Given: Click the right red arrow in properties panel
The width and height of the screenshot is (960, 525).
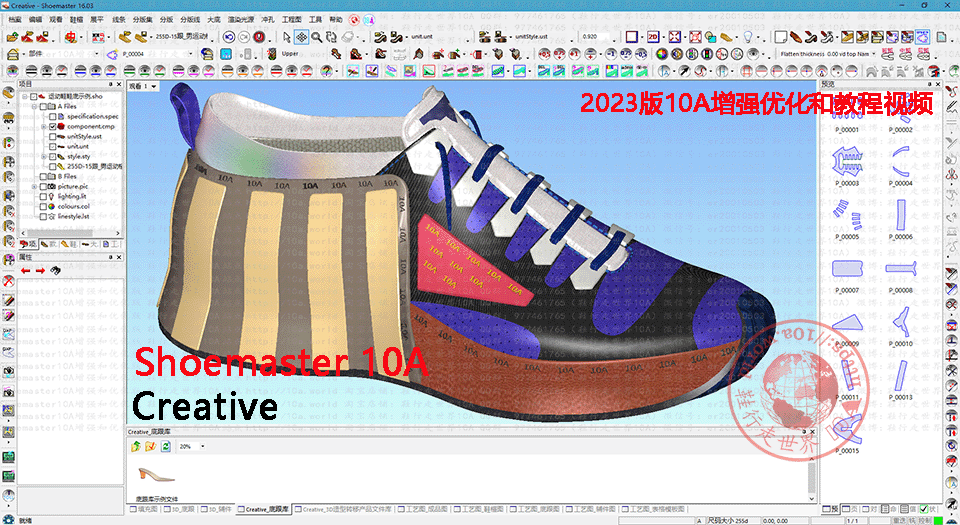Looking at the screenshot, I should [x=40, y=270].
